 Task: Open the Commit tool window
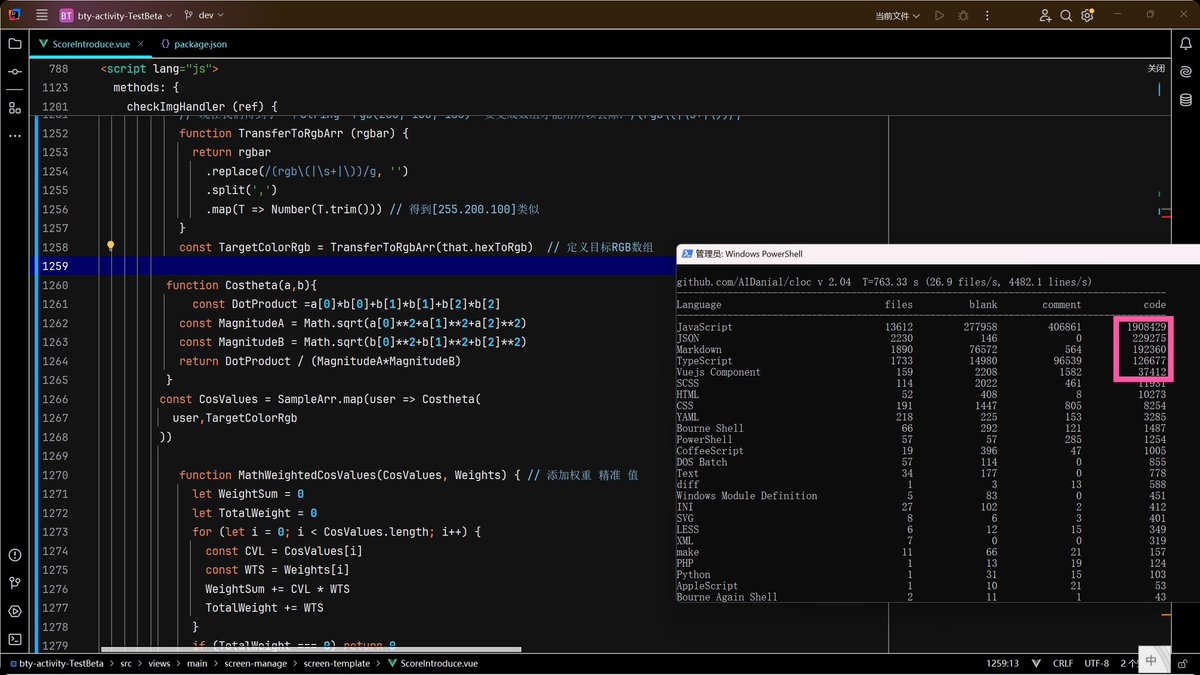pos(15,73)
